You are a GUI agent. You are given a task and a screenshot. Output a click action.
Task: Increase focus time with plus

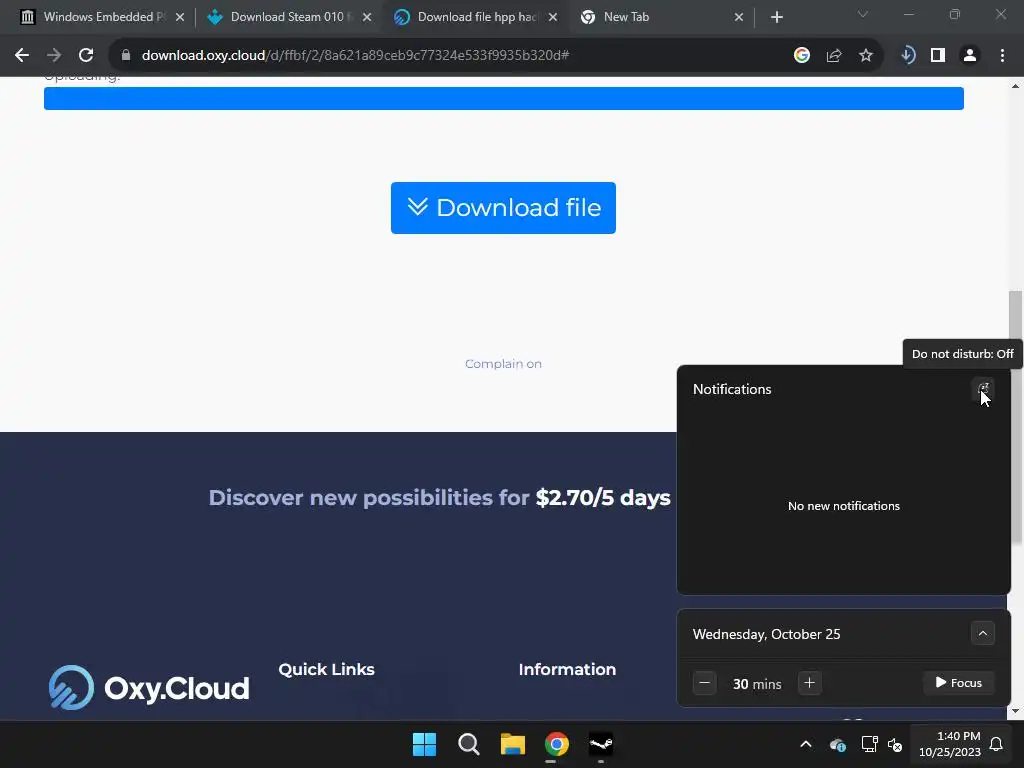(x=809, y=683)
